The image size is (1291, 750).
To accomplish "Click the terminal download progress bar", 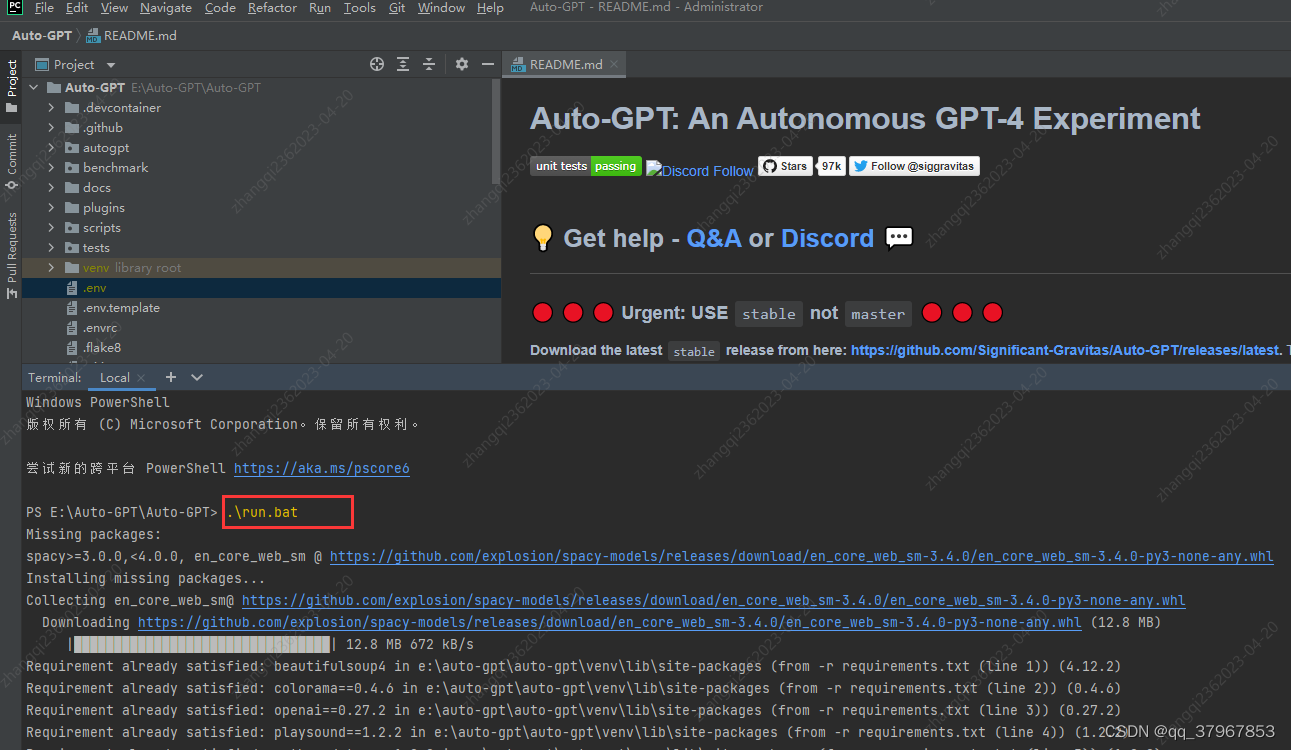I will click(x=202, y=644).
